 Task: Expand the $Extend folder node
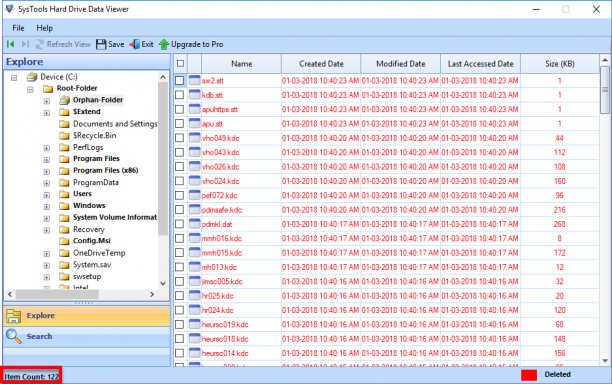pyautogui.click(x=46, y=113)
